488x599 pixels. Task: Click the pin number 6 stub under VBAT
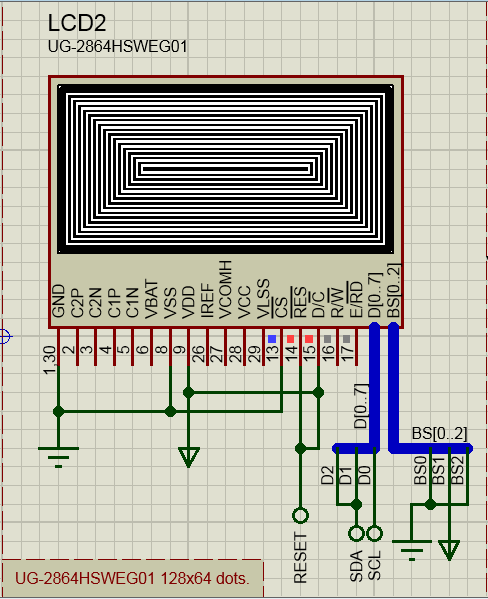coord(152,347)
